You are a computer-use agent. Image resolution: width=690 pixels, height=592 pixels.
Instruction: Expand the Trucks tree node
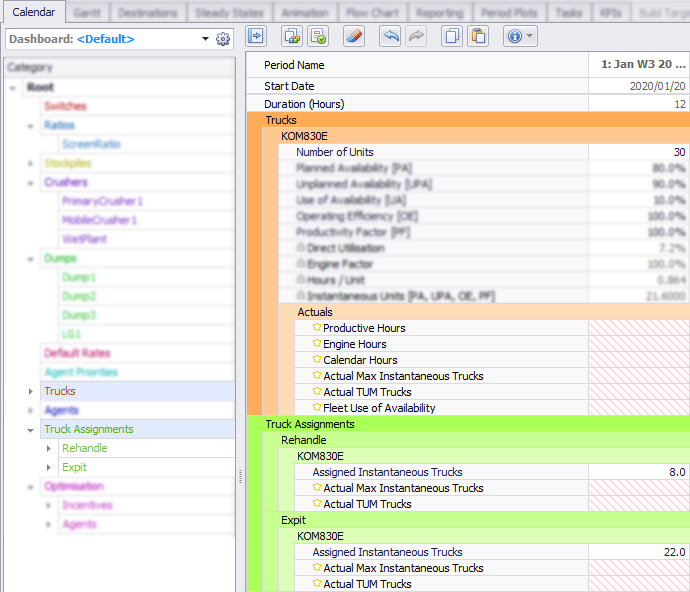31,391
